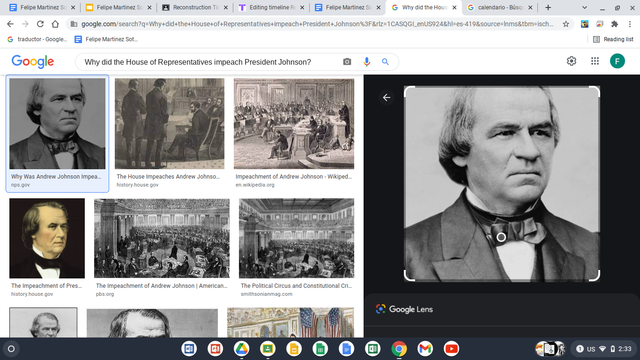Open Google Slides from the shelf
This screenshot has width=640, height=360.
click(294, 349)
